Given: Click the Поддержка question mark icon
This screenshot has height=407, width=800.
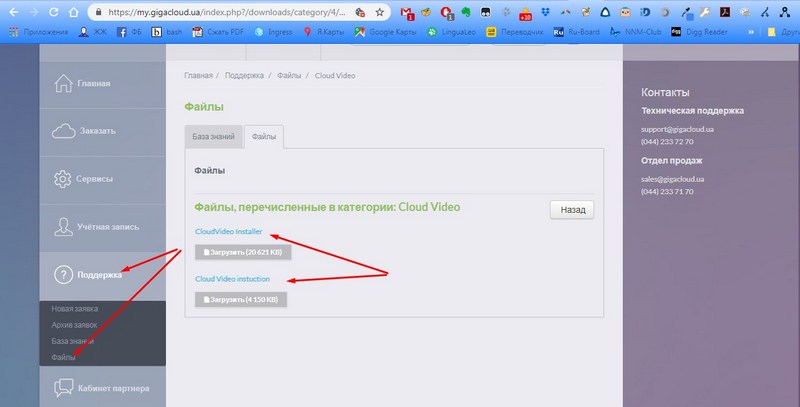Looking at the screenshot, I should point(63,275).
